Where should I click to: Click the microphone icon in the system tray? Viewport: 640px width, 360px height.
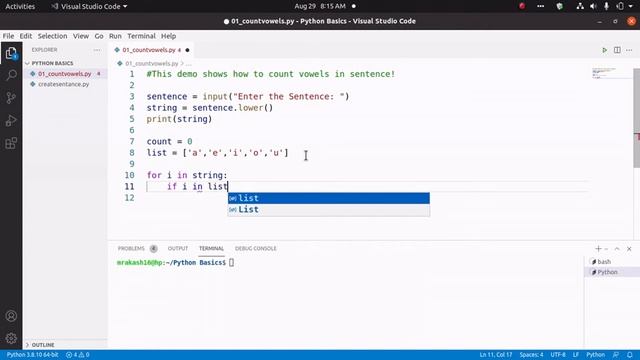tap(607, 6)
